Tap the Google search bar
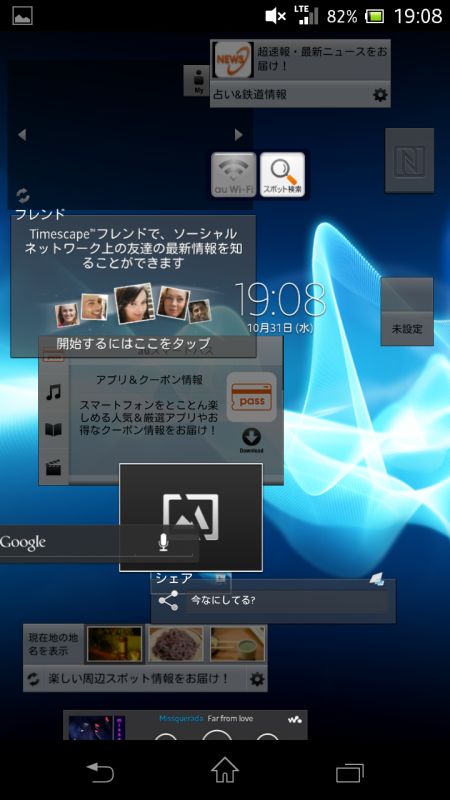This screenshot has height=800, width=450. click(97, 544)
